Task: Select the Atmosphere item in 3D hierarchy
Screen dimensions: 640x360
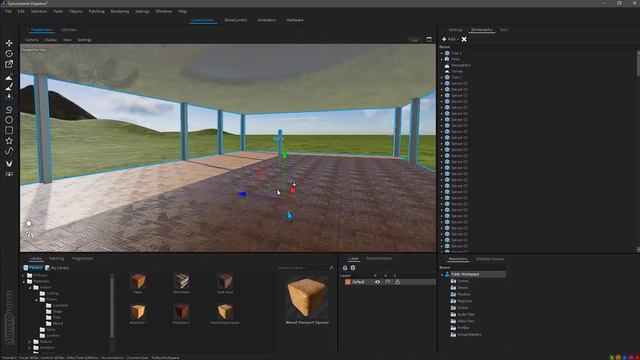Action: (461, 65)
